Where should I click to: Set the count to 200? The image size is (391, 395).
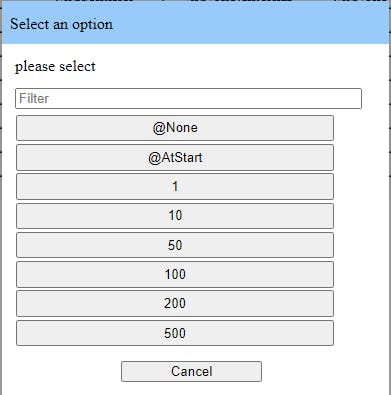click(x=175, y=304)
